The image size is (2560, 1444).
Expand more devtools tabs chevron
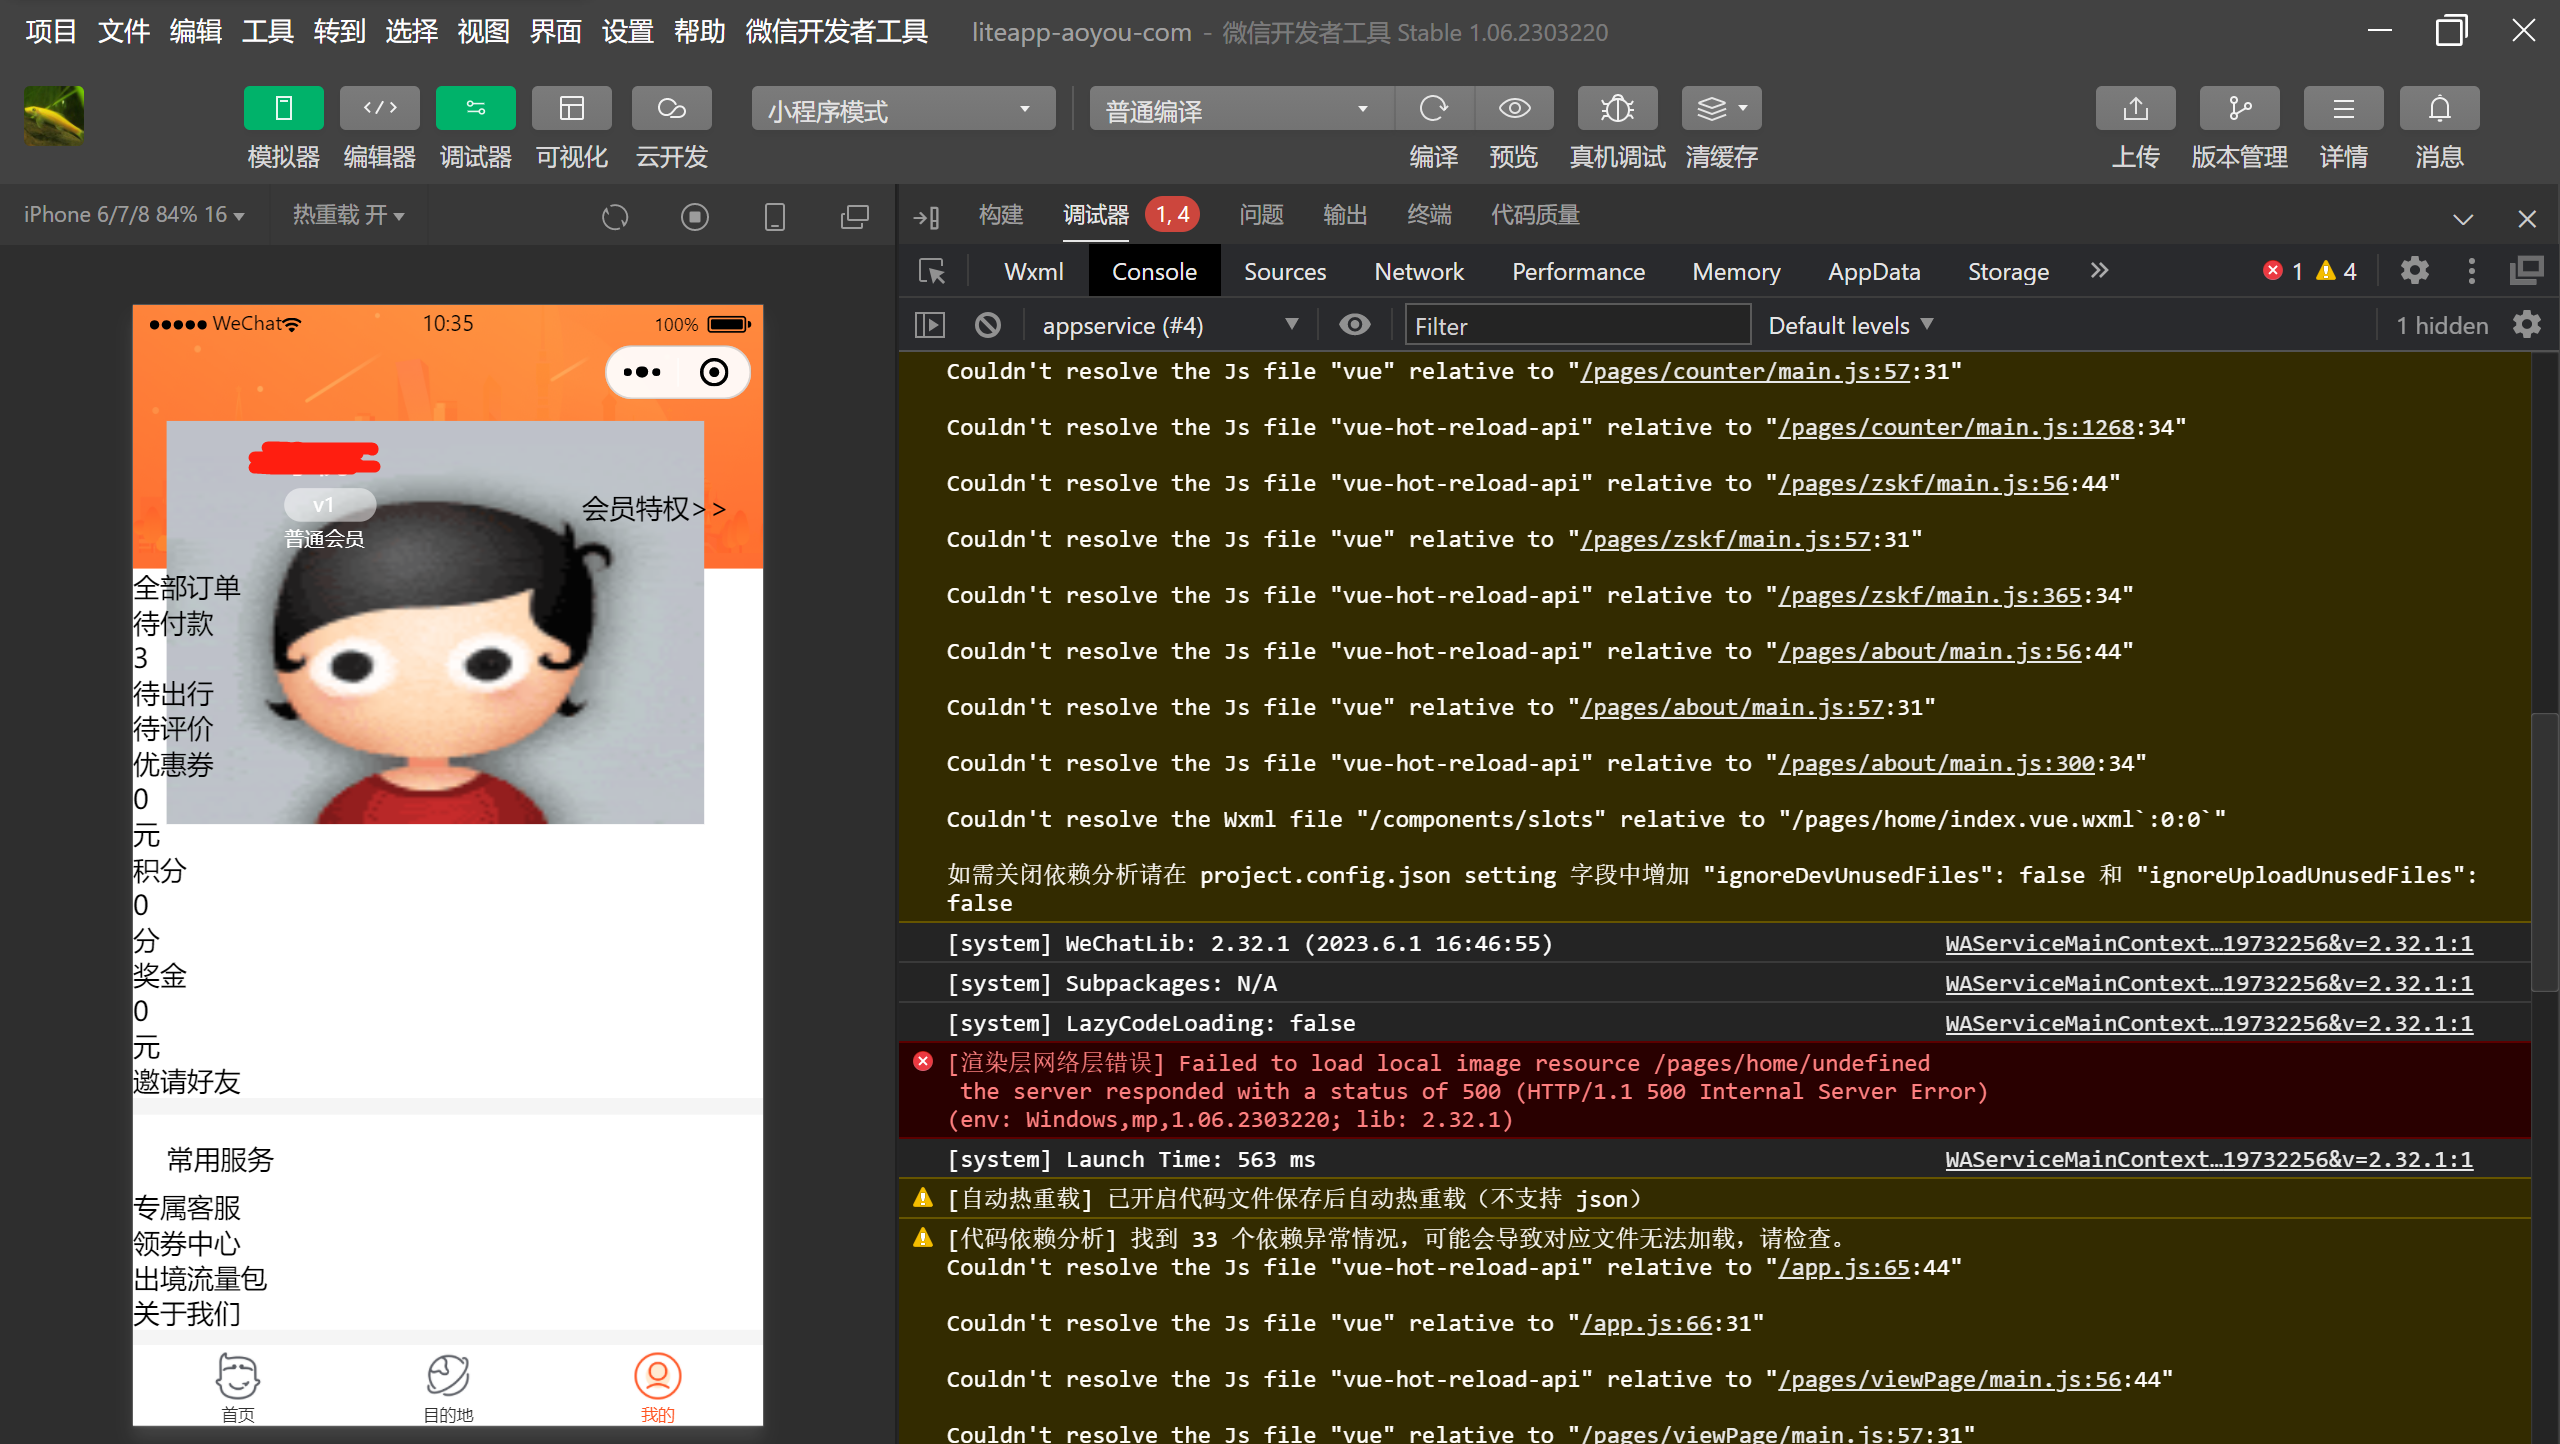pyautogui.click(x=2099, y=270)
